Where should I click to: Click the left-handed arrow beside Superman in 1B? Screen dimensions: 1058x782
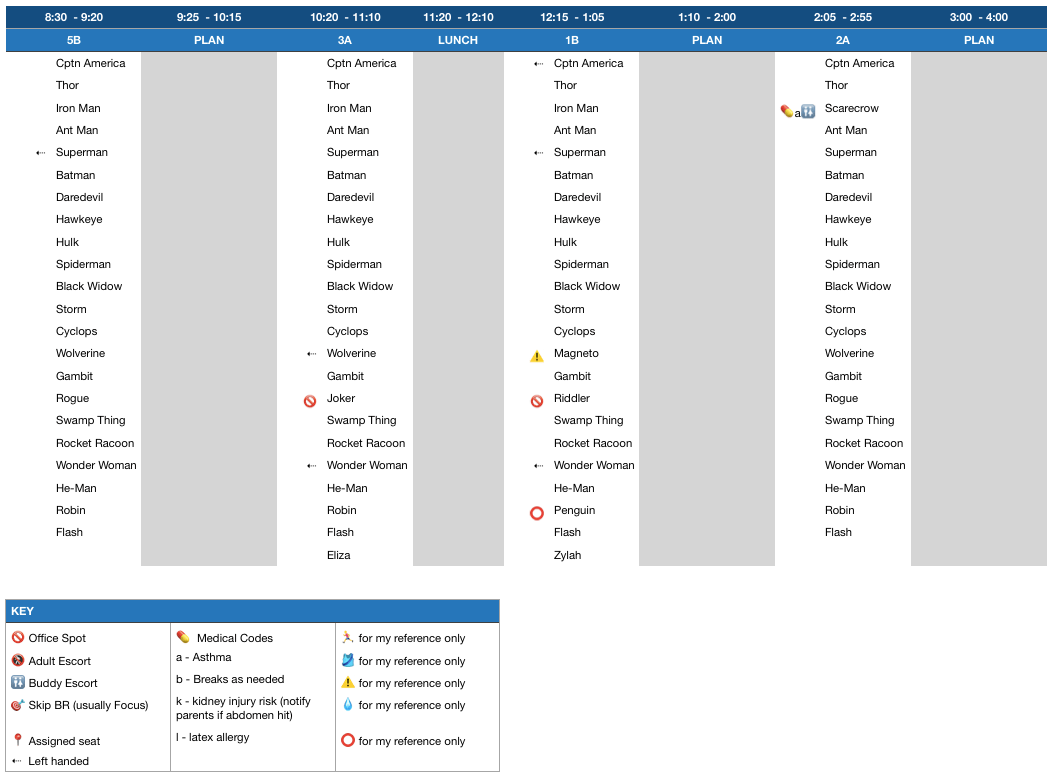(x=538, y=153)
